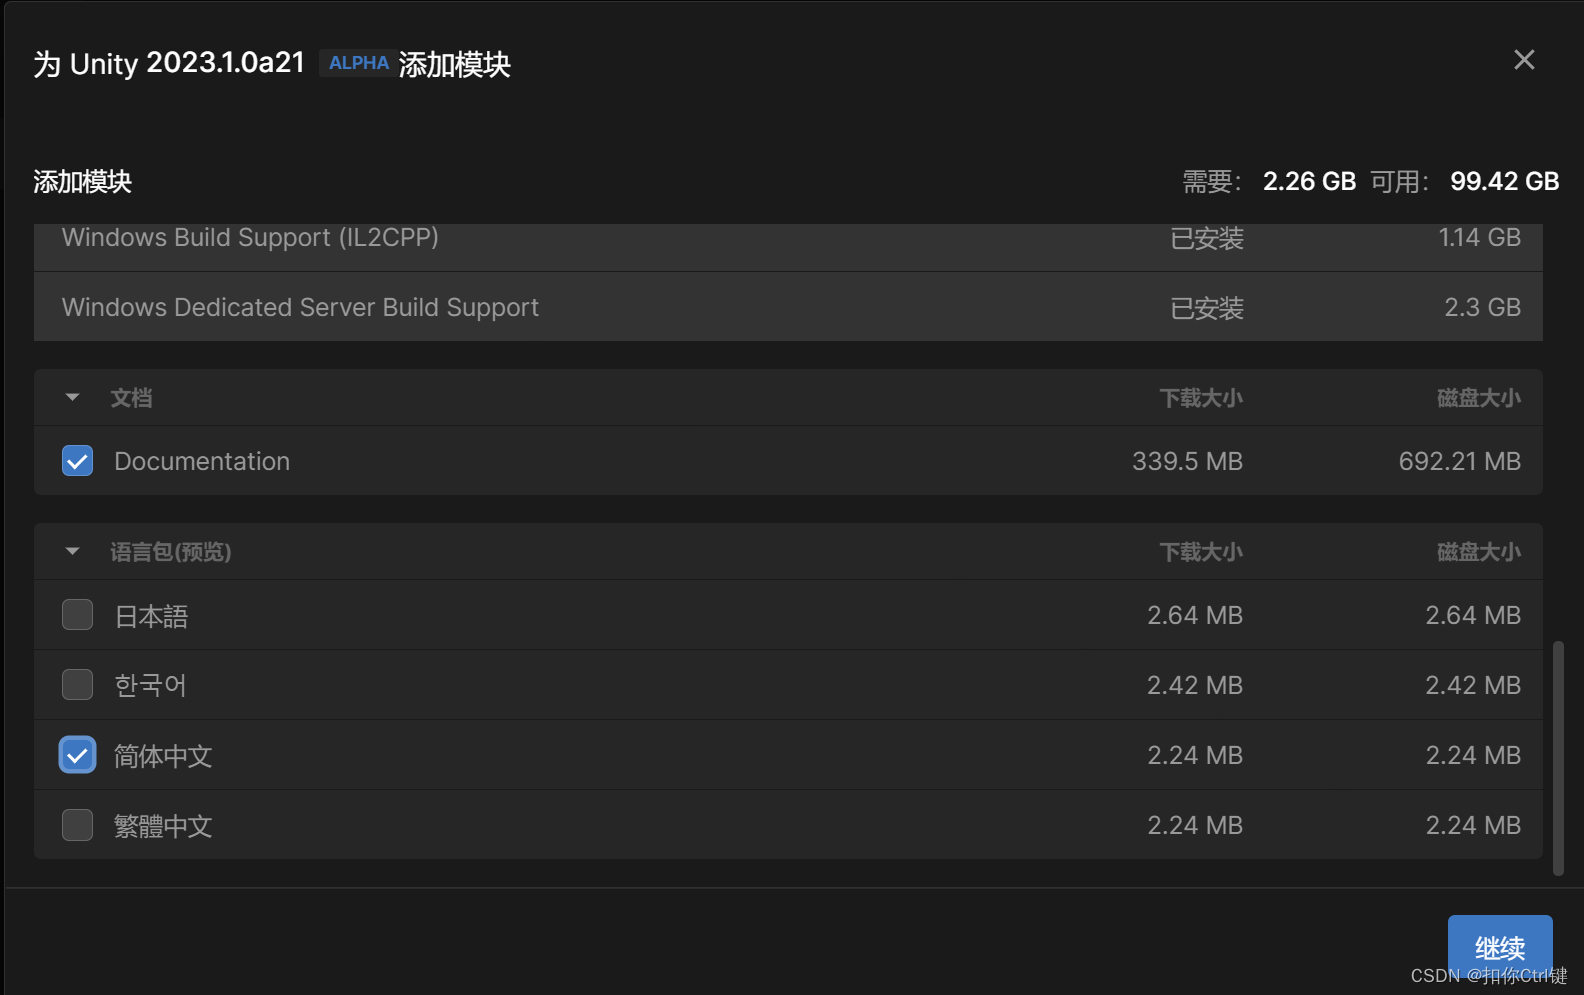
Task: Click the 简体中文 label
Action: (x=163, y=756)
